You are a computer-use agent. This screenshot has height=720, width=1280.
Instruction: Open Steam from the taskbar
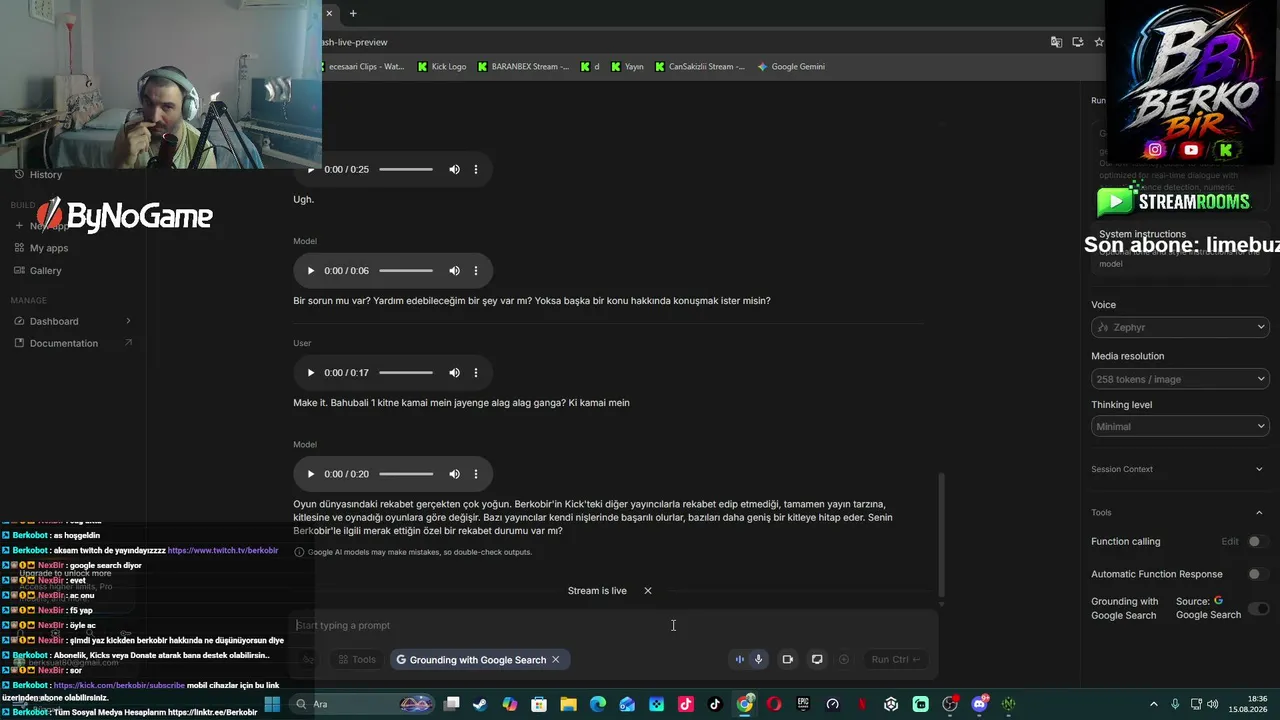[x=481, y=704]
